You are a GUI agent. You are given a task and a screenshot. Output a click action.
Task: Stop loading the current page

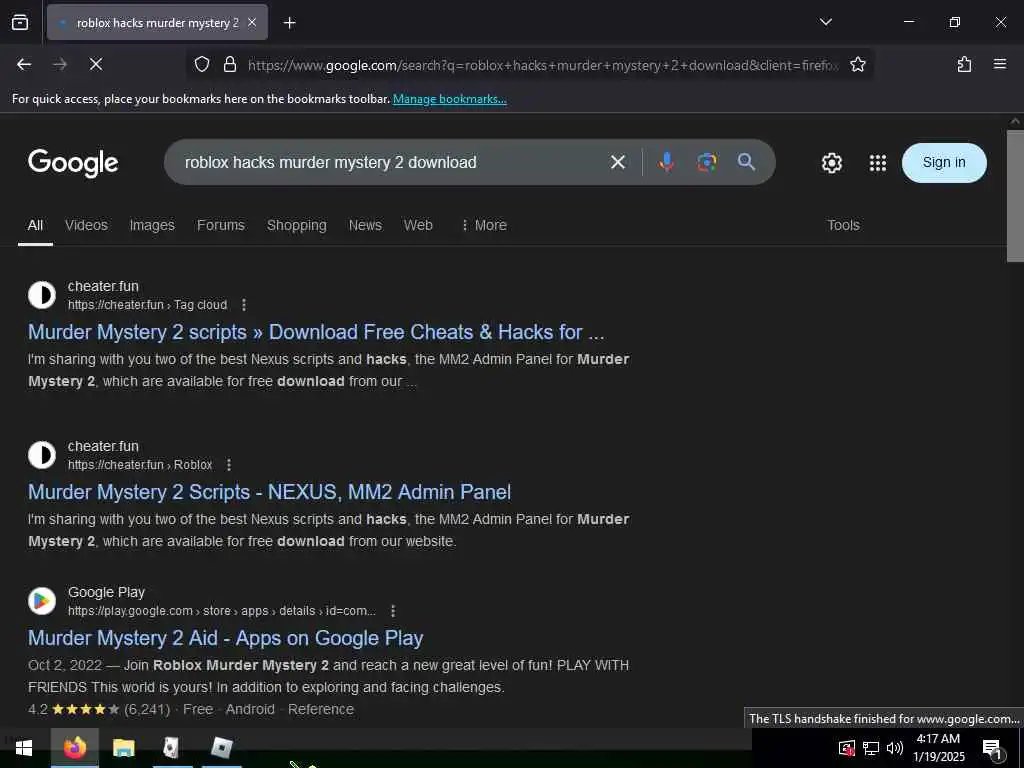point(95,64)
